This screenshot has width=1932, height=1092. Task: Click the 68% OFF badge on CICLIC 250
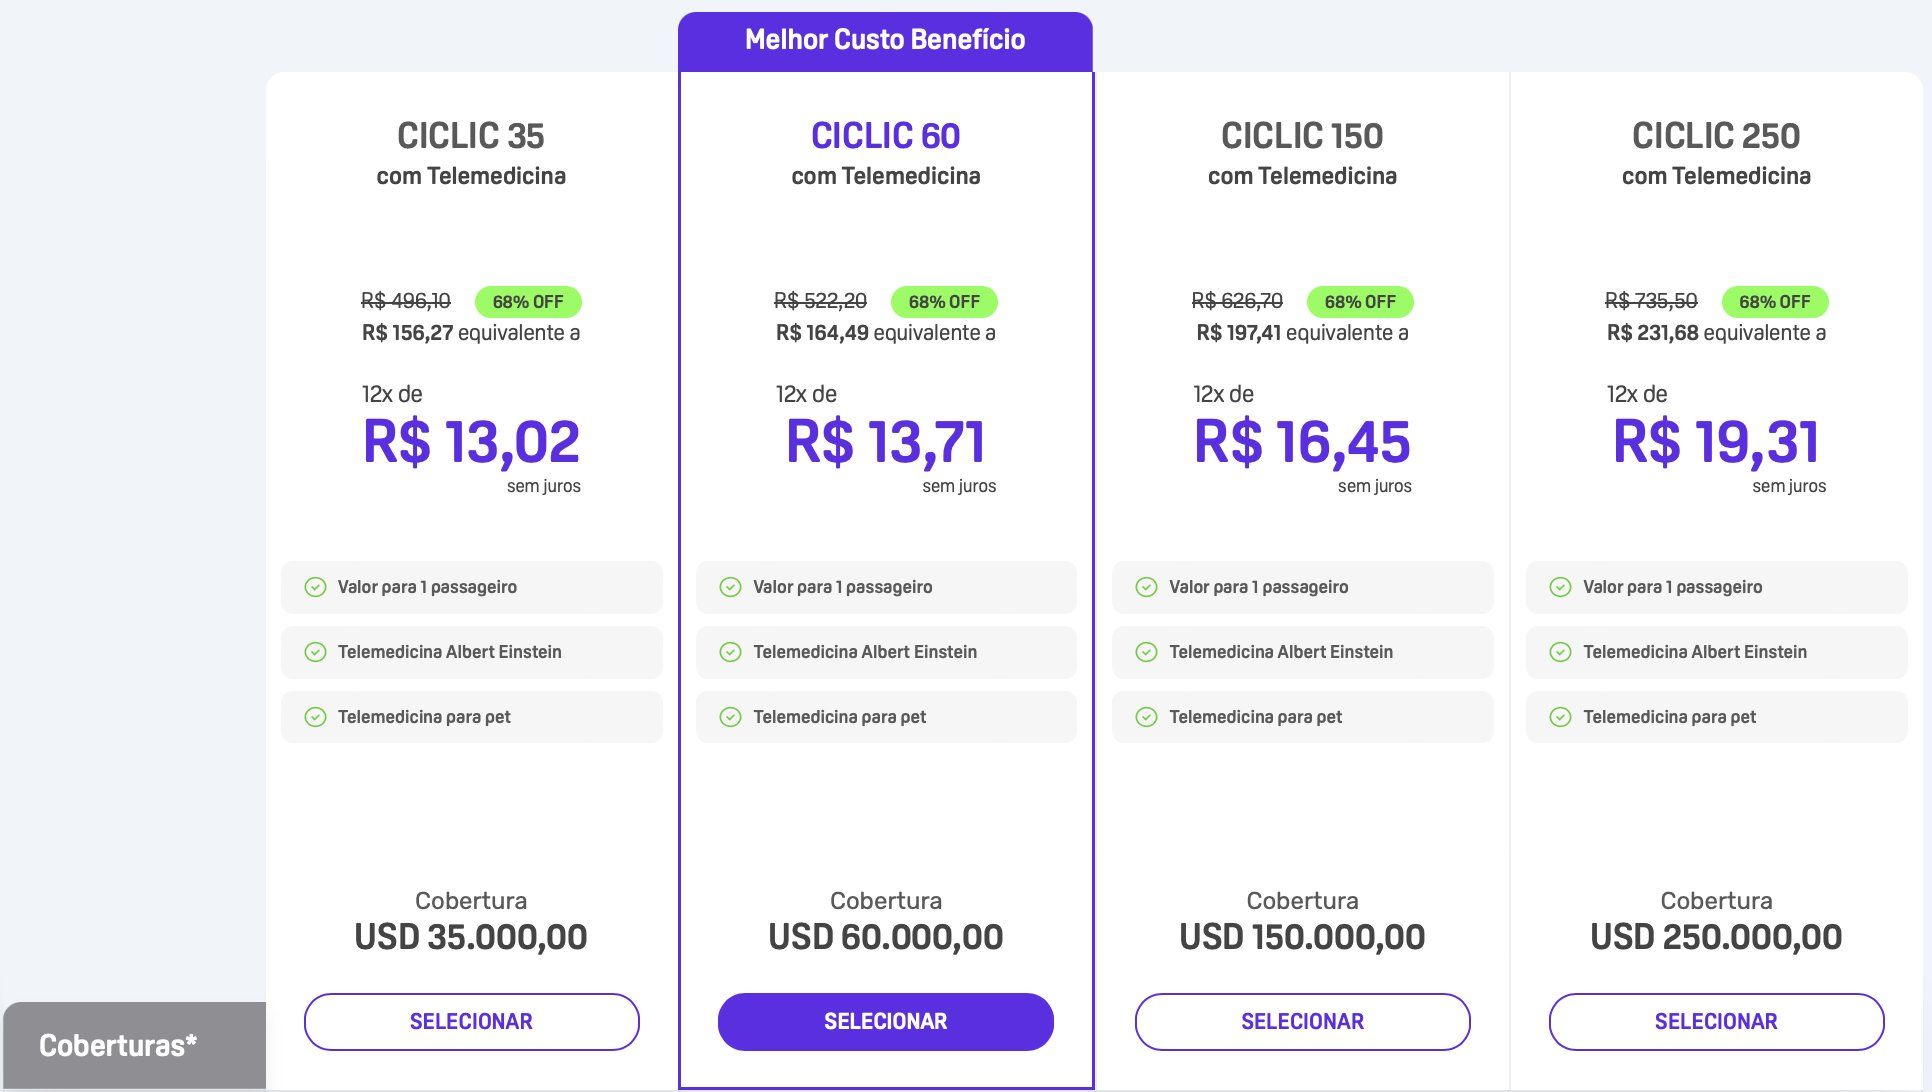[x=1774, y=301]
